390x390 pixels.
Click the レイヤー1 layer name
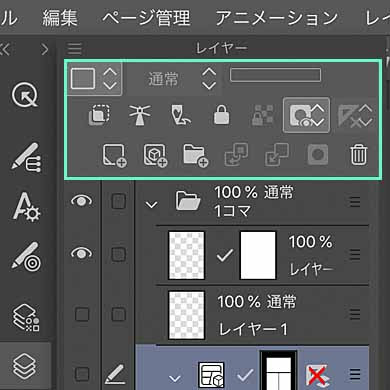point(253,329)
